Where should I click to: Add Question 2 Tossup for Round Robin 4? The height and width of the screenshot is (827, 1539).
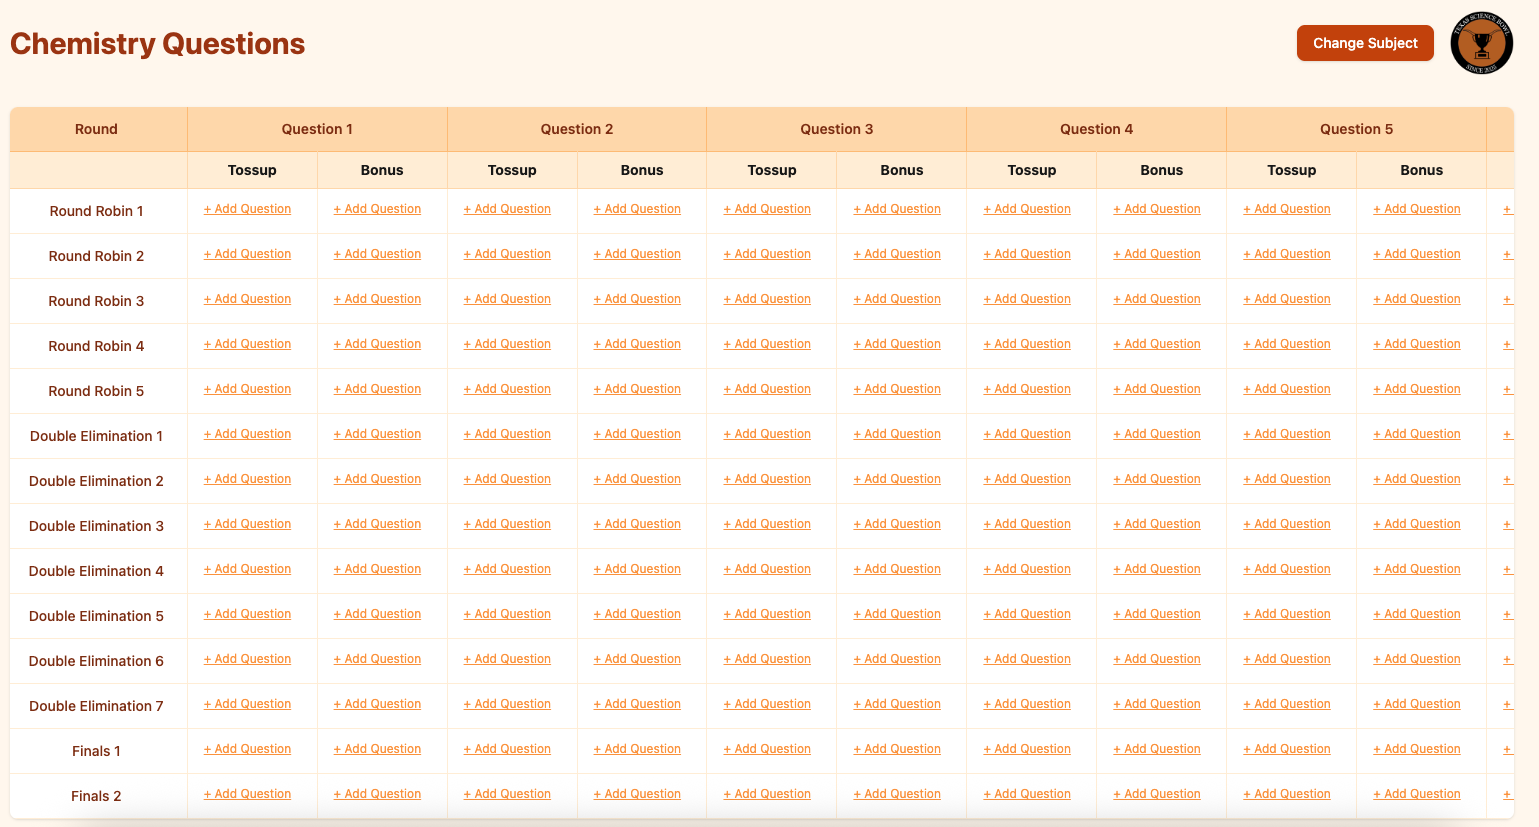[x=507, y=344]
